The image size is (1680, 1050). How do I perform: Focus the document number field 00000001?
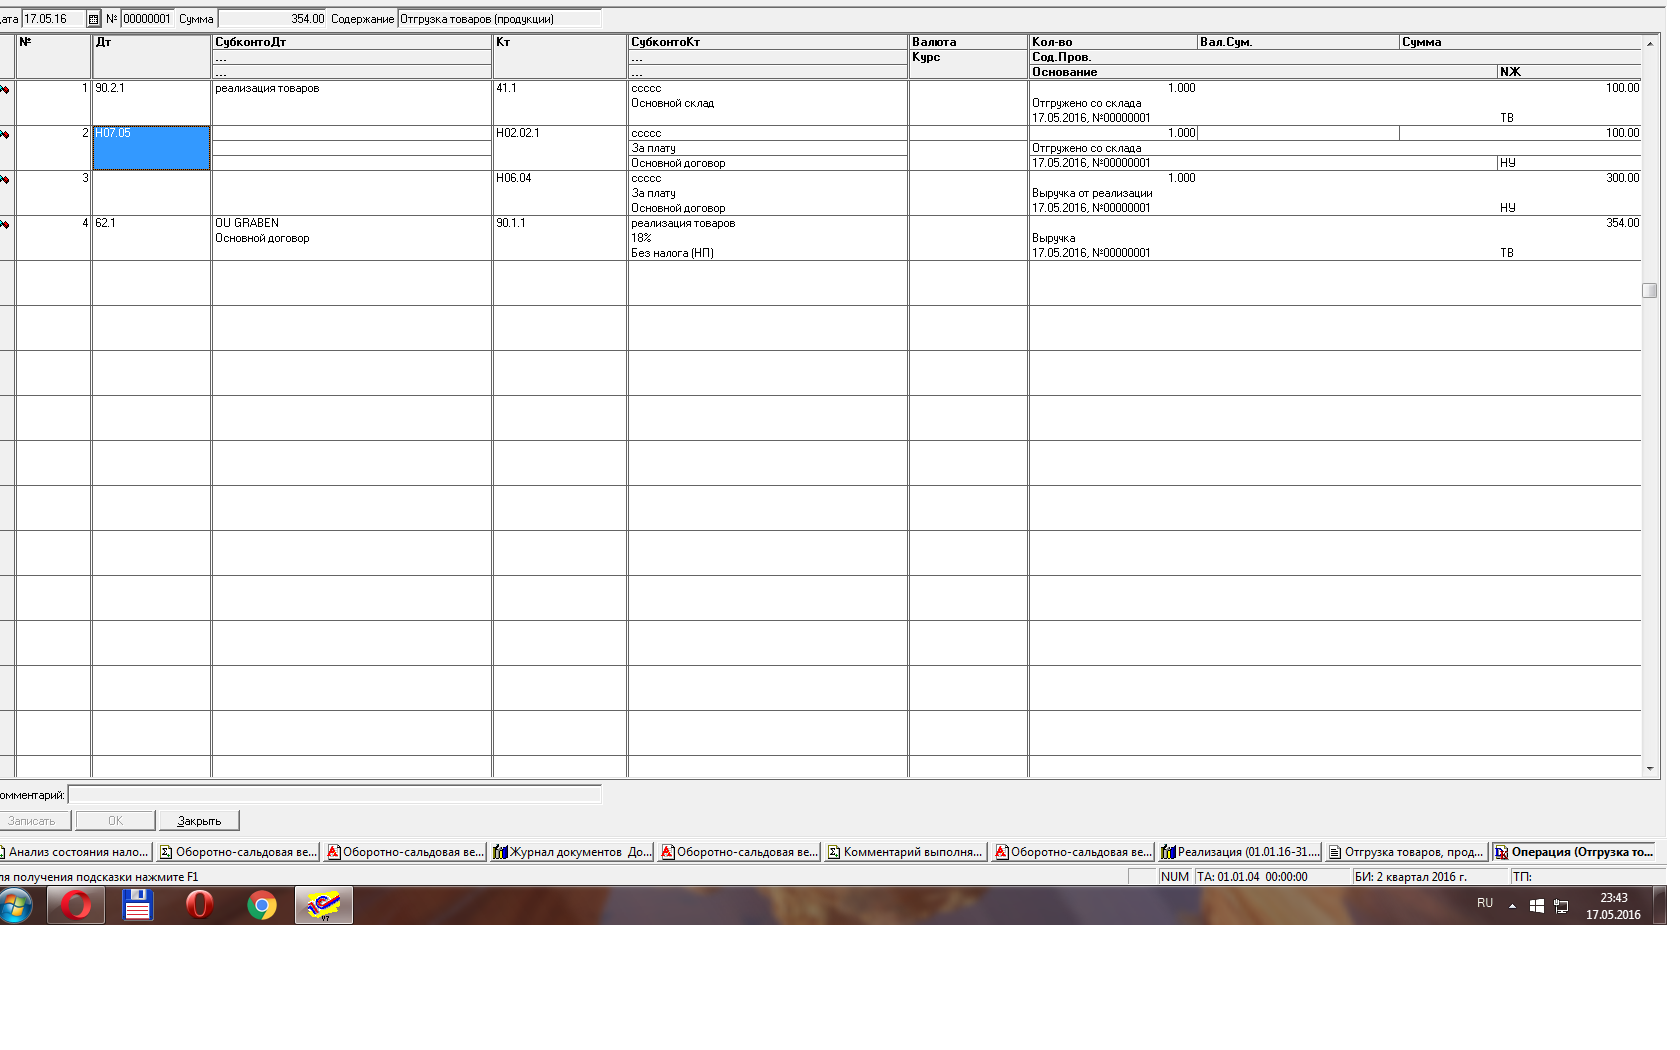pyautogui.click(x=148, y=19)
